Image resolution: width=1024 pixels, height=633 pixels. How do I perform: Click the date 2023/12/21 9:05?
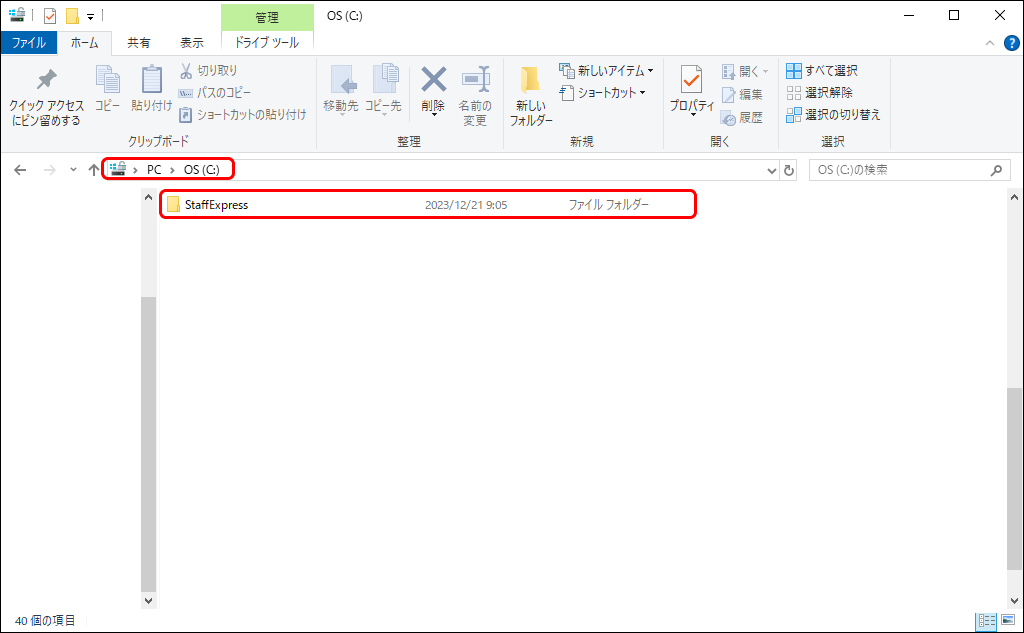(466, 204)
